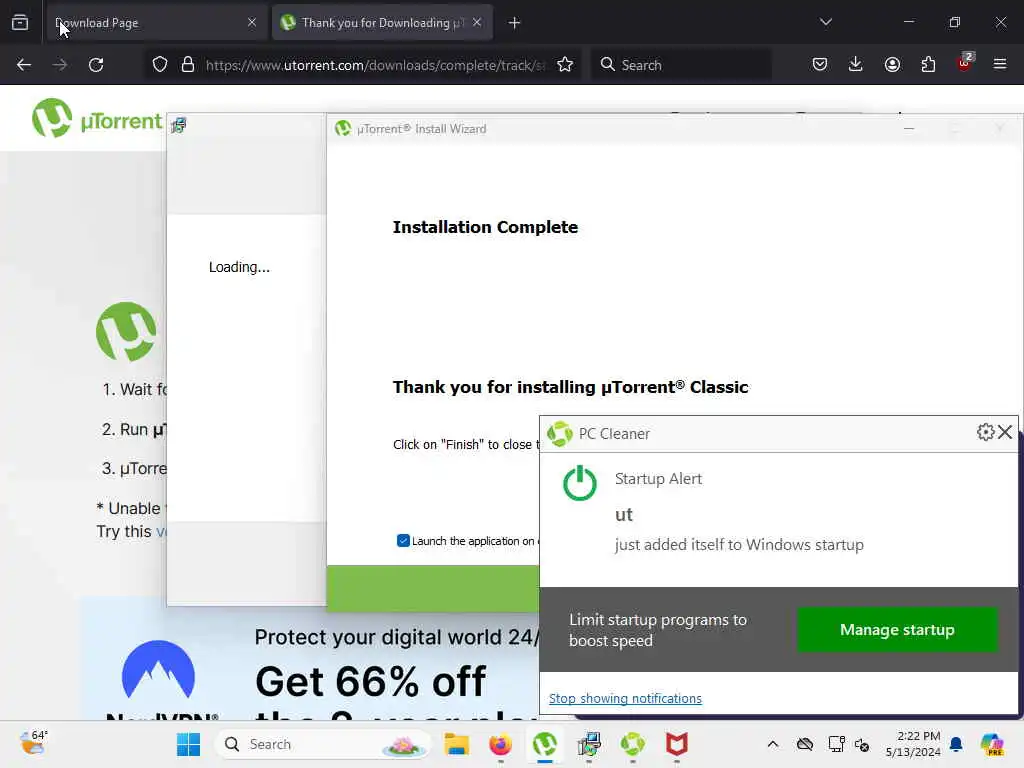Open the Firefox application hamburger menu
The height and width of the screenshot is (768, 1024).
tap(1000, 64)
